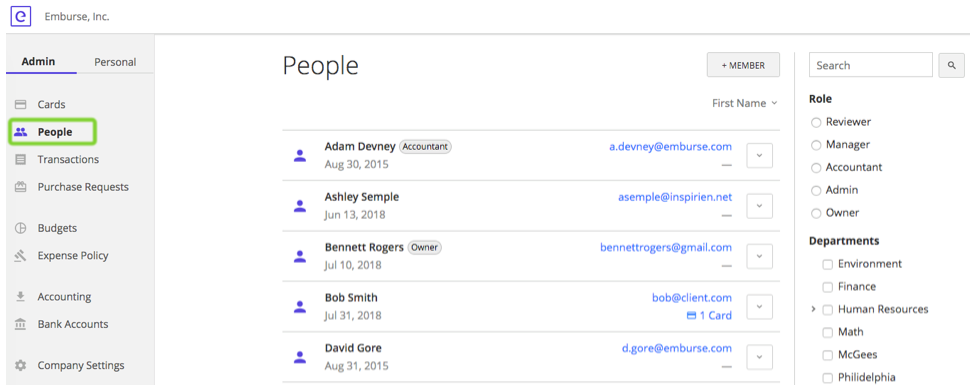Screen dimensions: 970x385
Task: Select the Owner role filter
Action: point(816,213)
